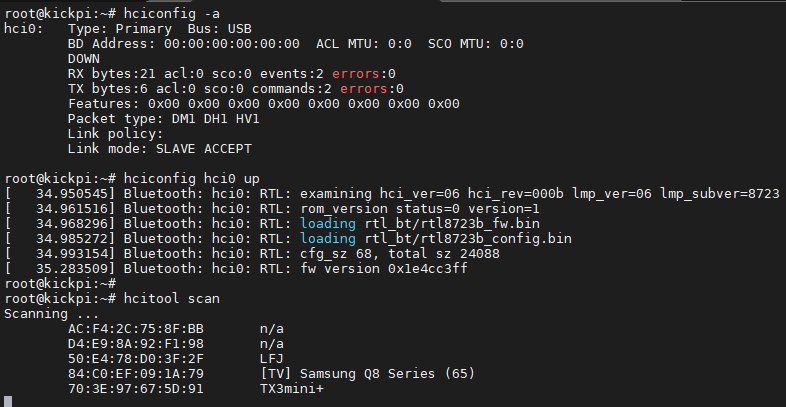Click red 'errors' on the TX bytes line
This screenshot has width=786, height=407.
[364, 89]
